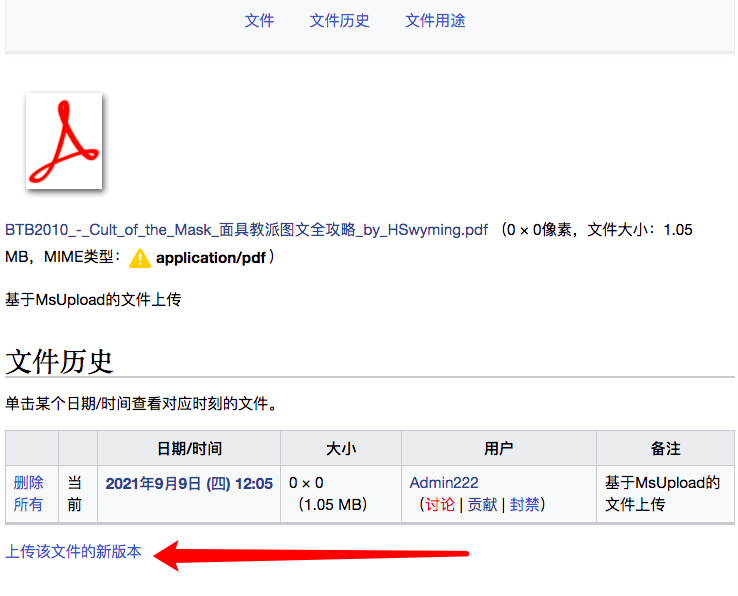Click the 封禁 block link
Image resolution: width=738 pixels, height=596 pixels.
coord(524,505)
